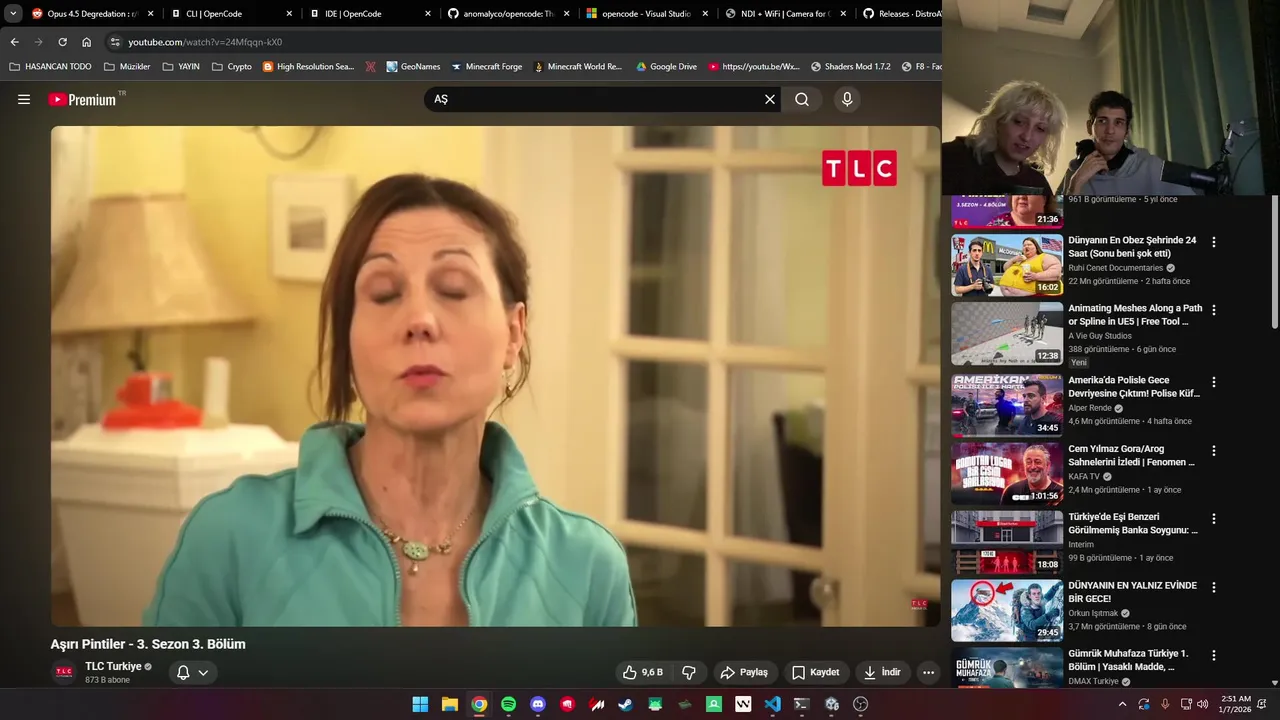Switch to opencode - Visual Studio tab

(x=646, y=14)
